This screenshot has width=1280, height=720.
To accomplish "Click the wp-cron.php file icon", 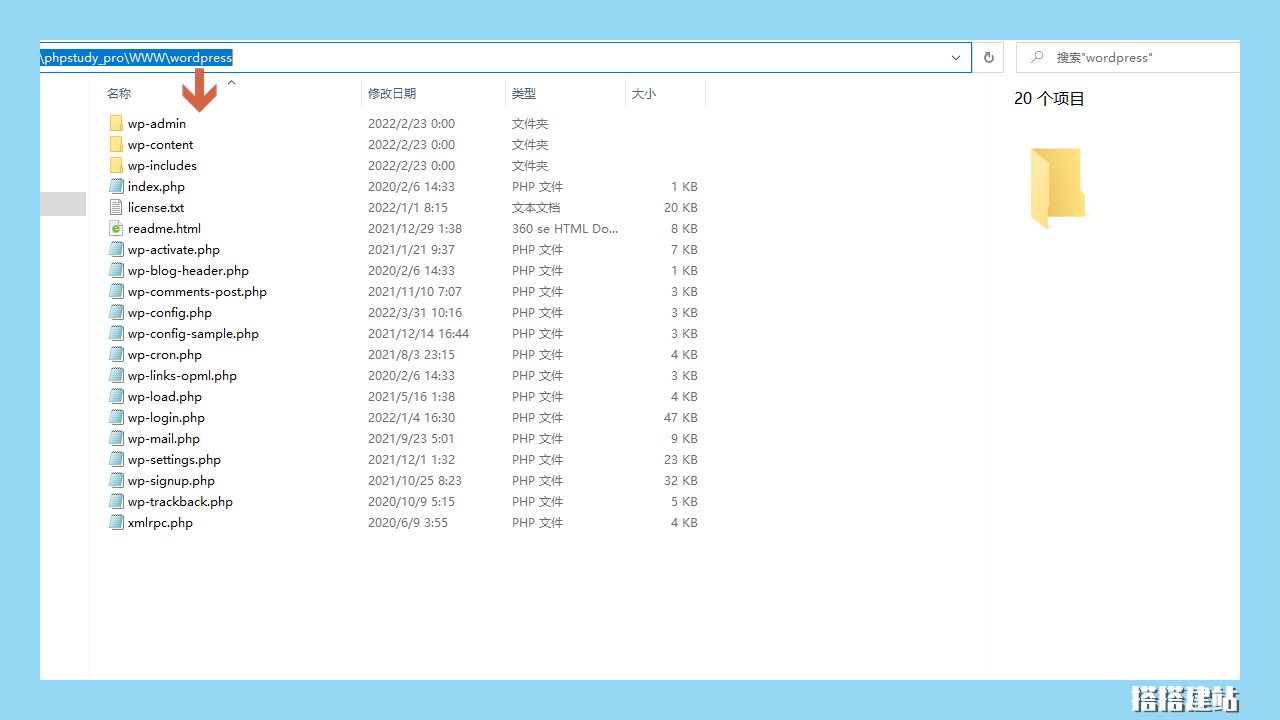I will coord(116,355).
